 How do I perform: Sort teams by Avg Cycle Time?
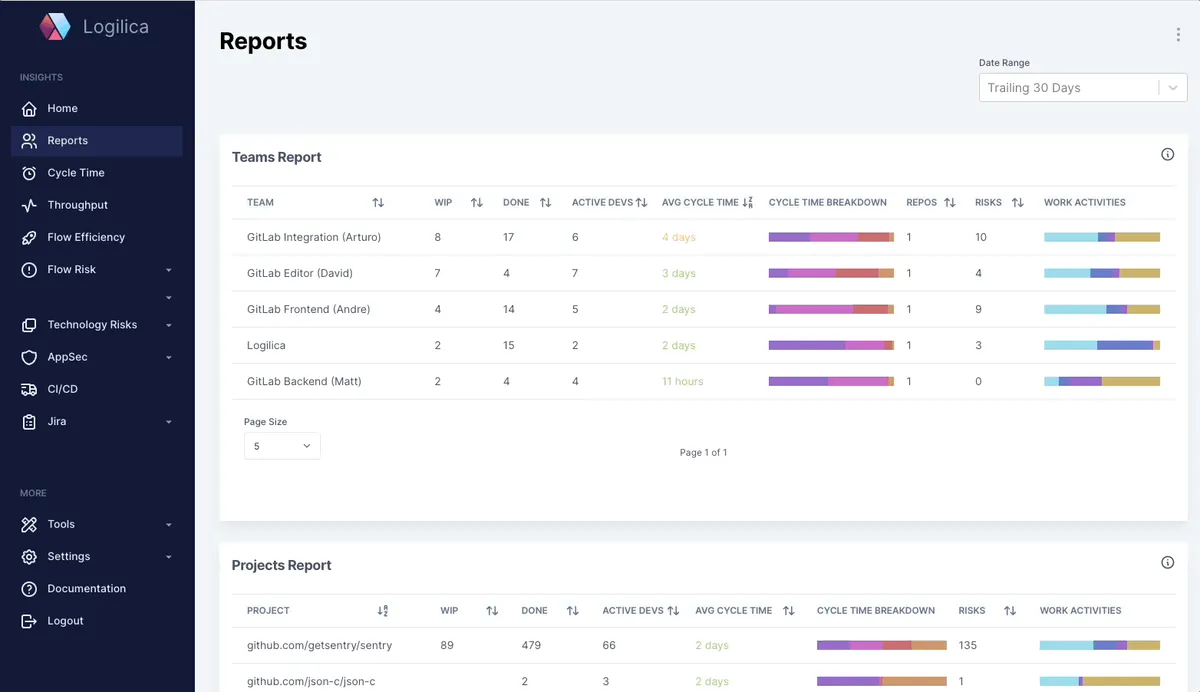click(x=747, y=203)
